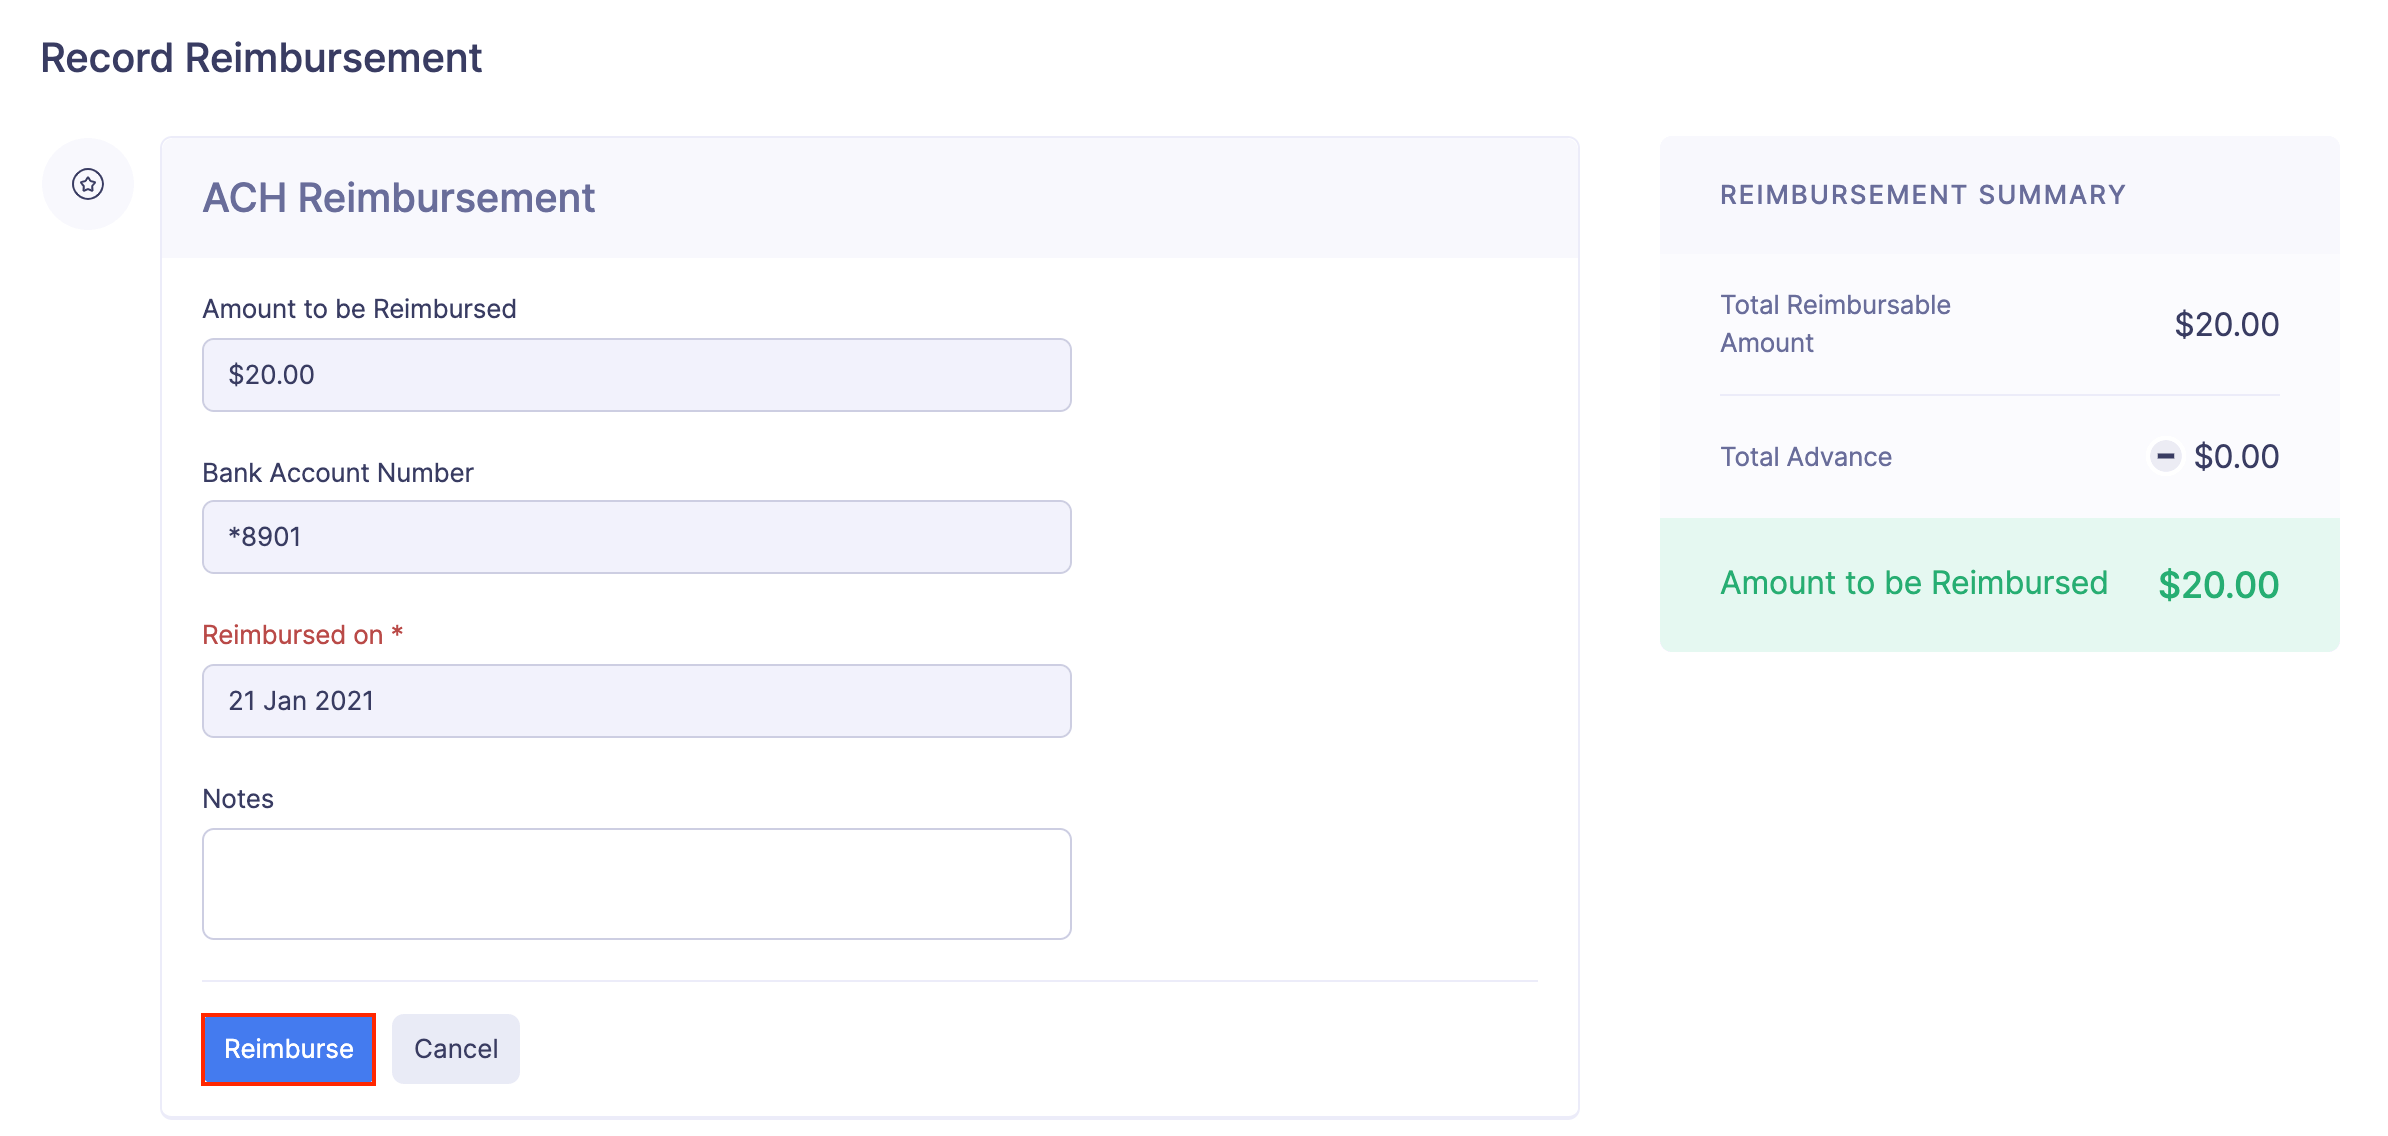
Task: Click the REIMBURSEMENT SUMMARY panel header
Action: 1922,195
